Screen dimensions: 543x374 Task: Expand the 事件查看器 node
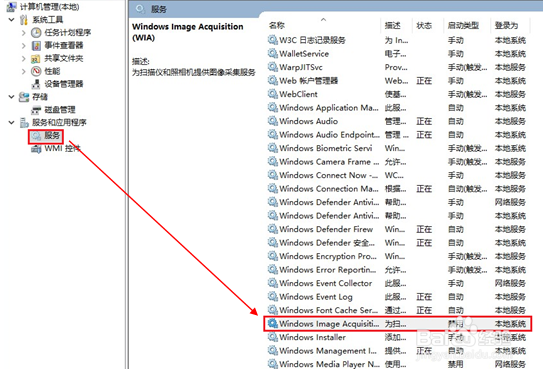(24, 45)
